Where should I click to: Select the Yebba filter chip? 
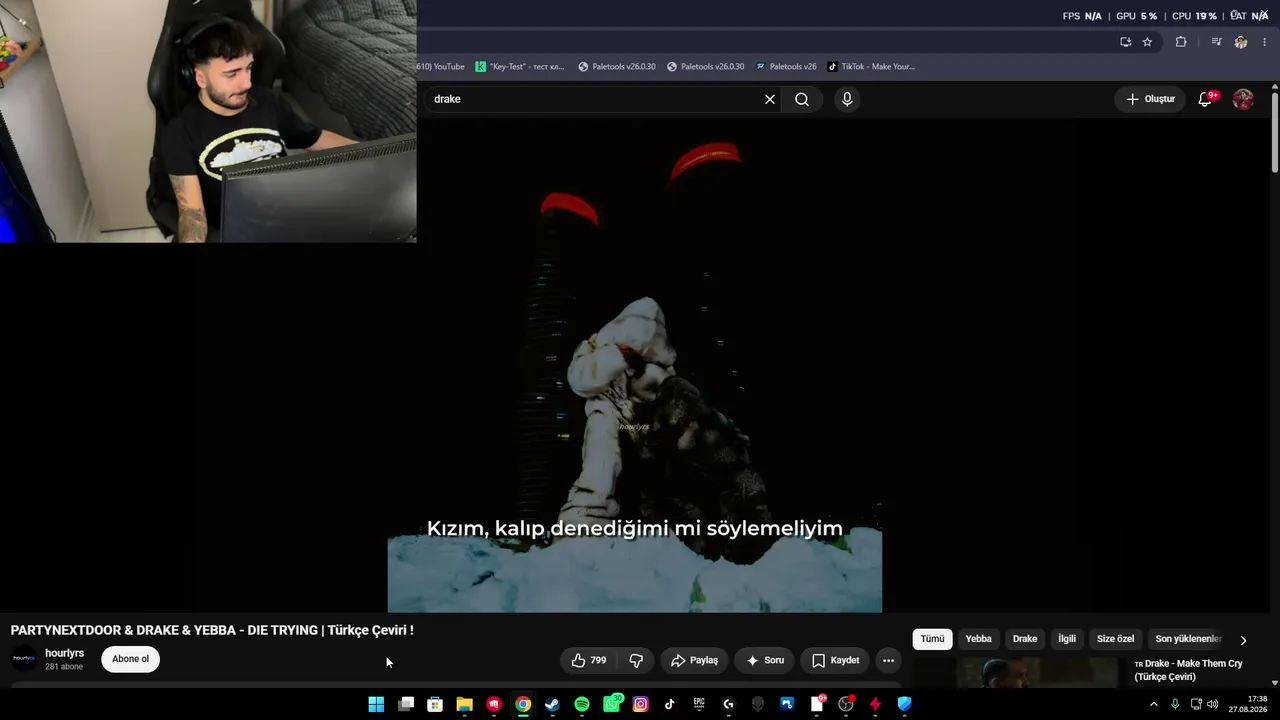click(978, 639)
